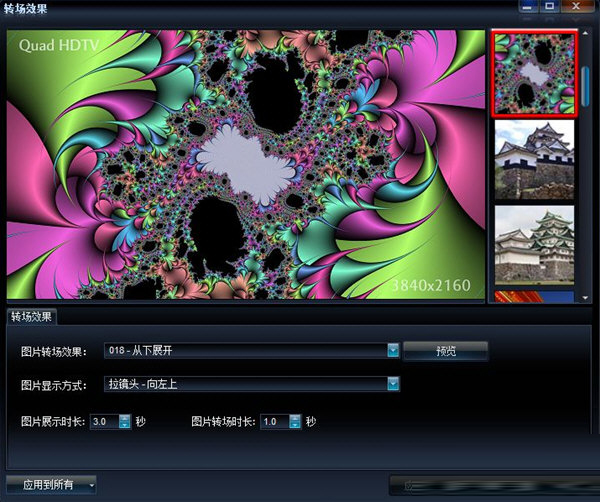This screenshot has height=502, width=600.
Task: Select the 转场效果 tab
Action: 32,317
